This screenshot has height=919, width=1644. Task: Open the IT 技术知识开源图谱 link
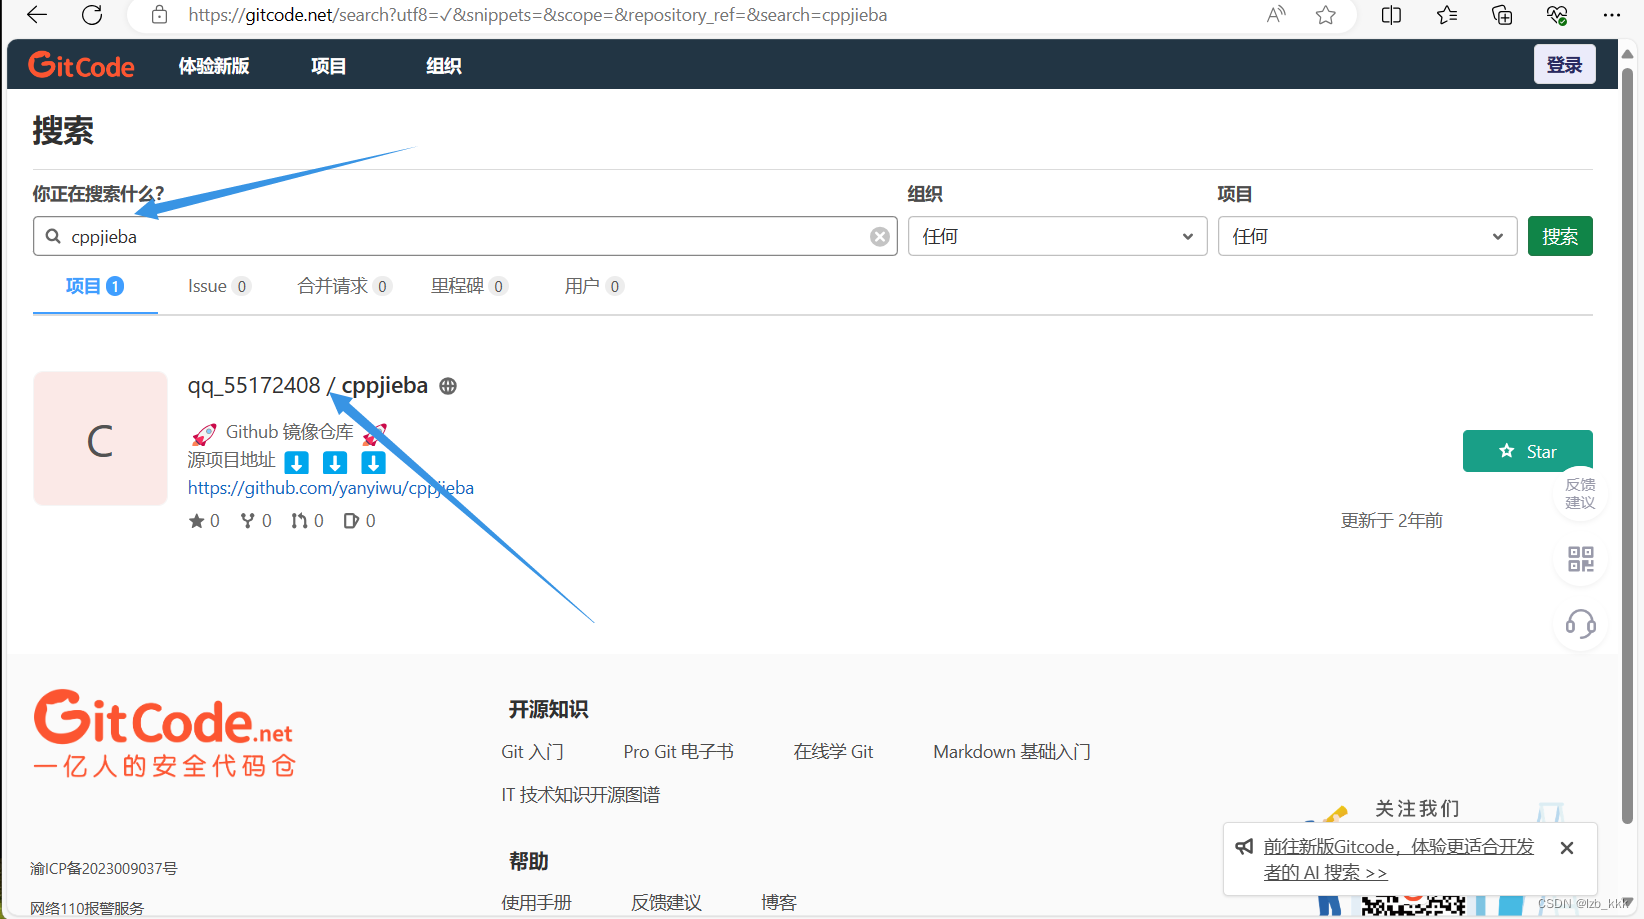click(581, 795)
